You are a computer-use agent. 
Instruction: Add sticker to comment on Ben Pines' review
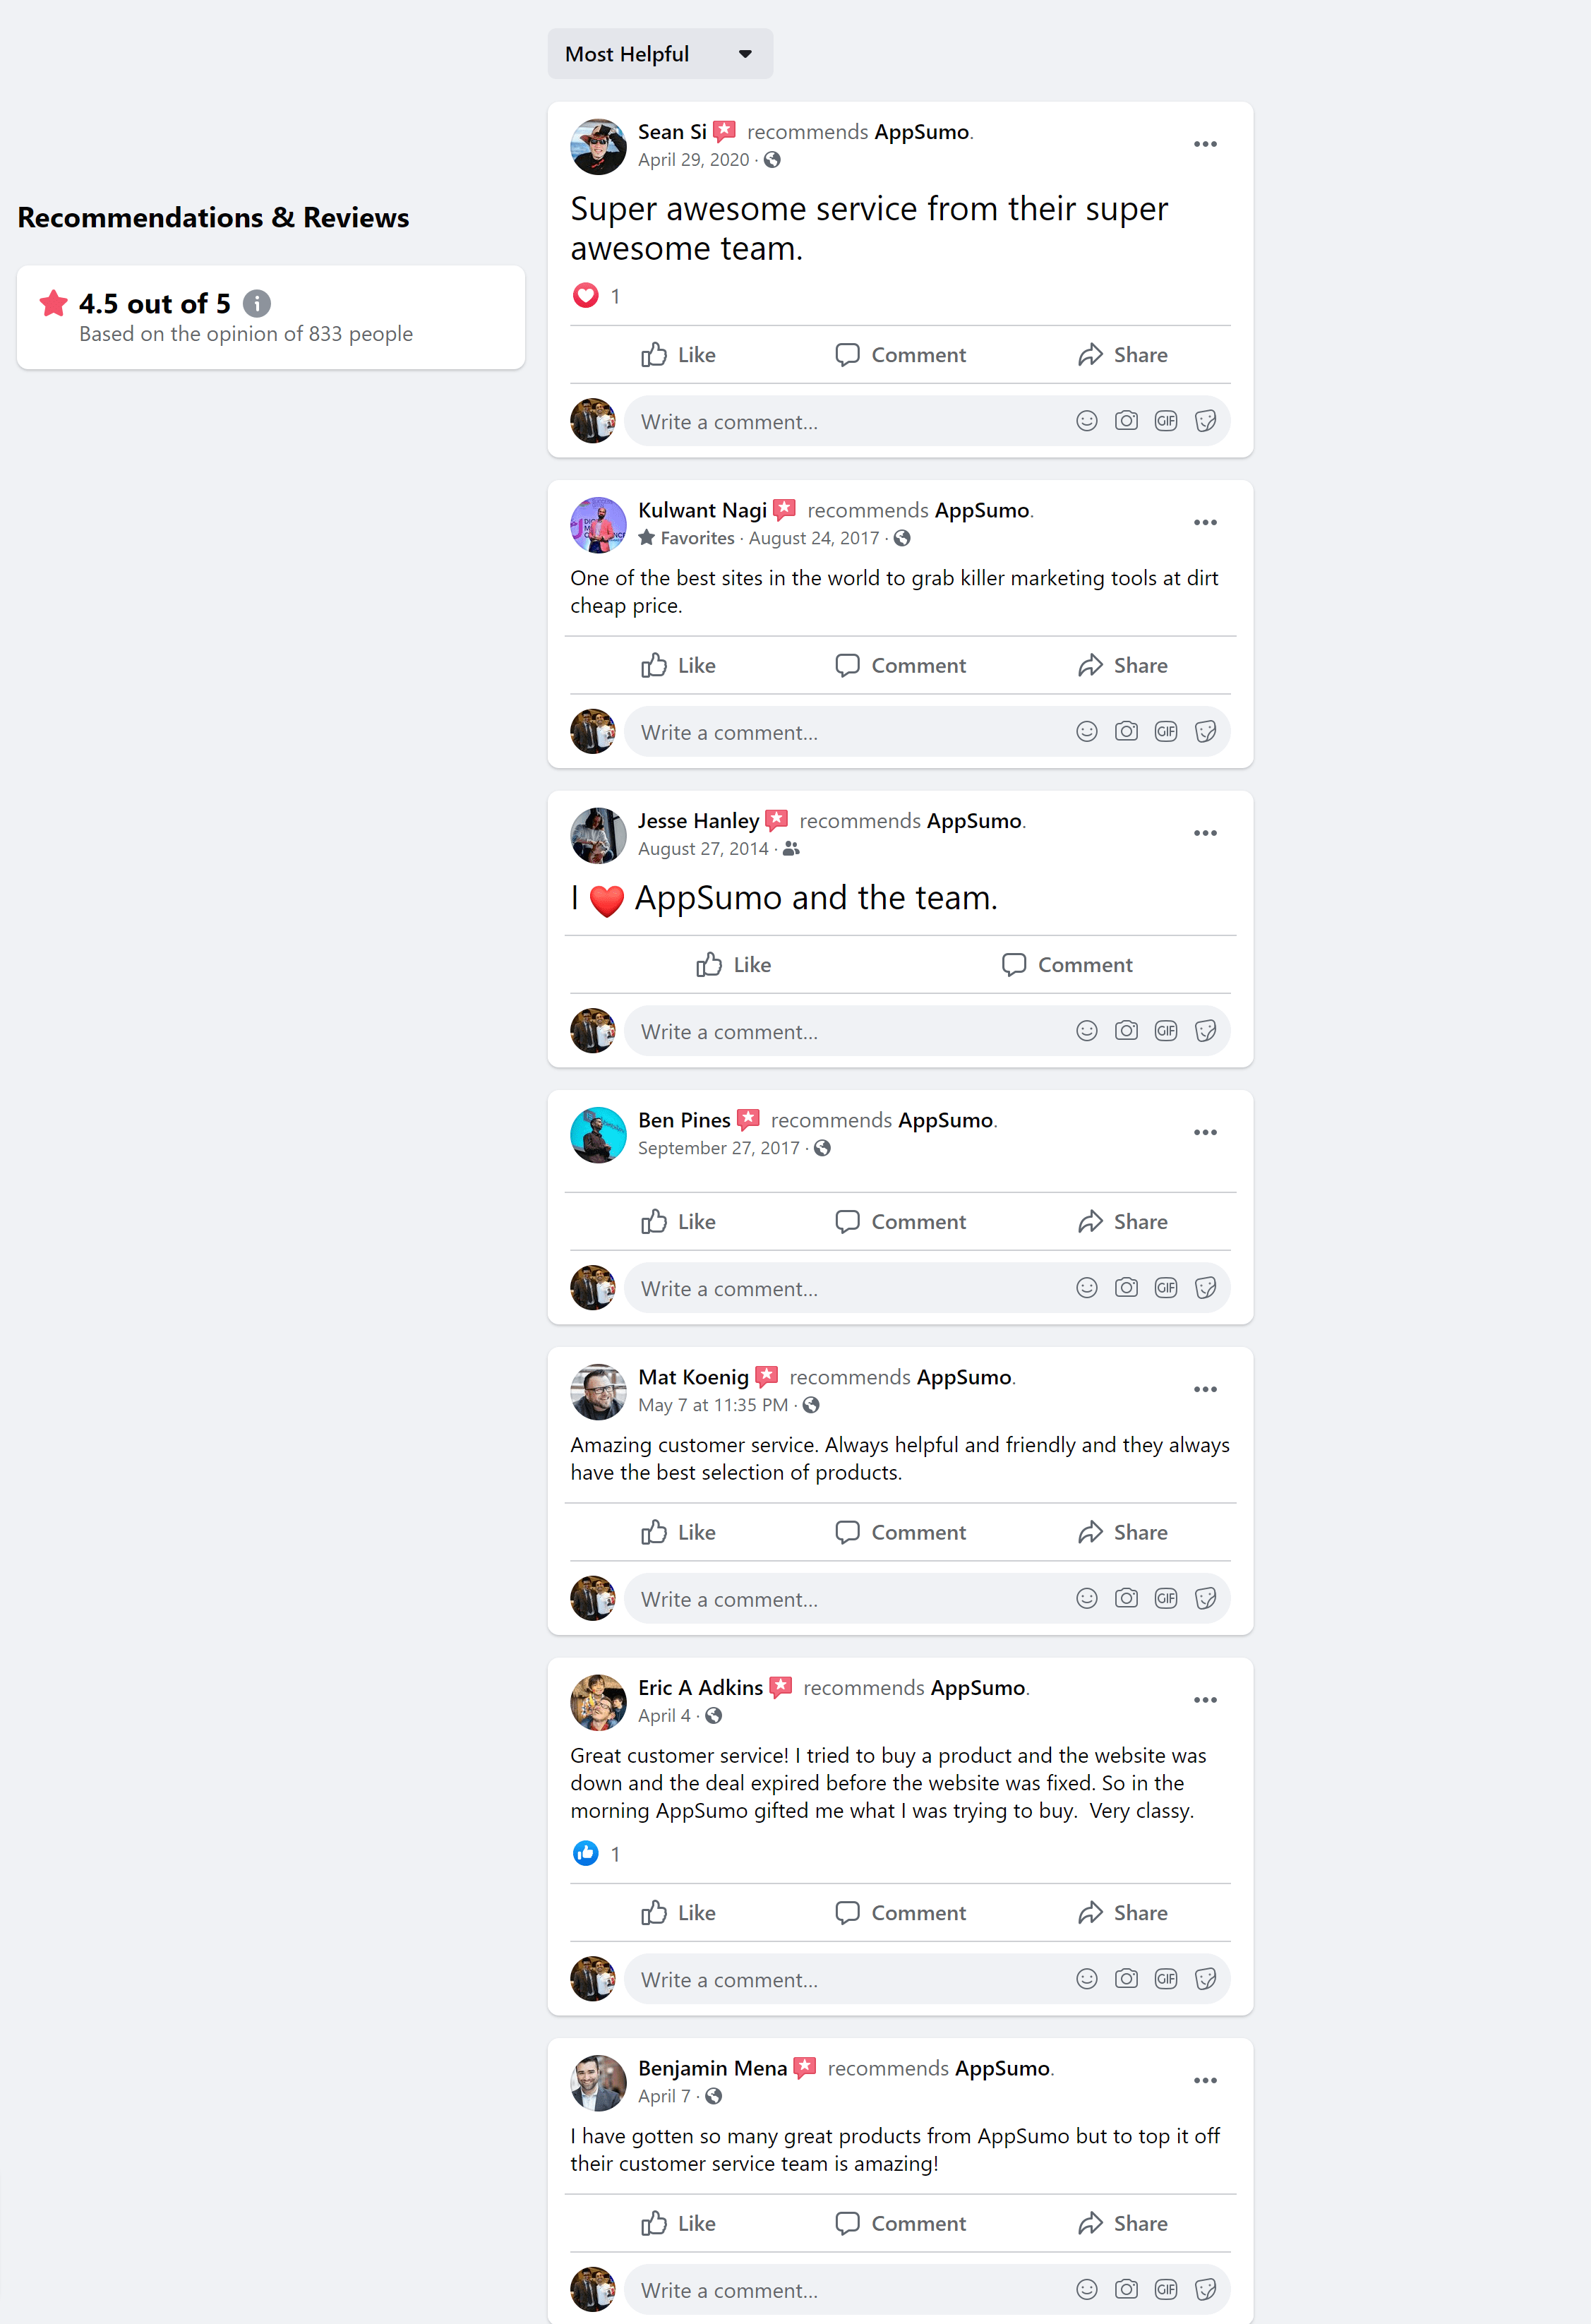(x=1206, y=1288)
